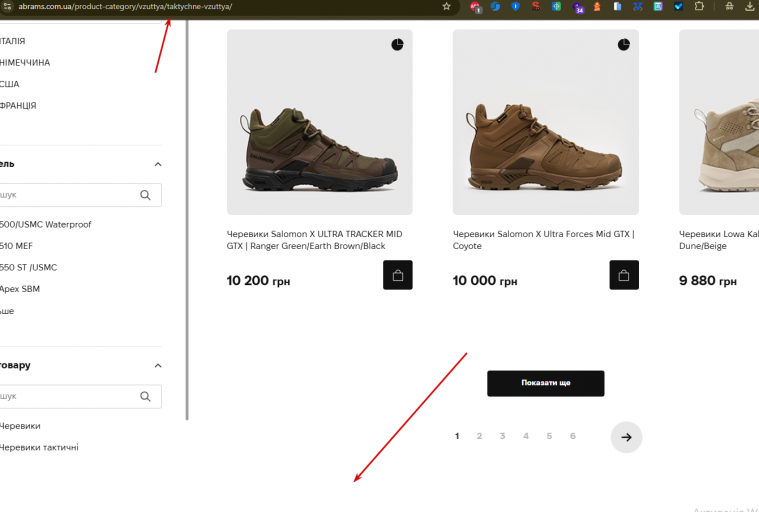Open the white-blue pages extension icon
Screen dimensions: 759x512
click(x=617, y=6)
